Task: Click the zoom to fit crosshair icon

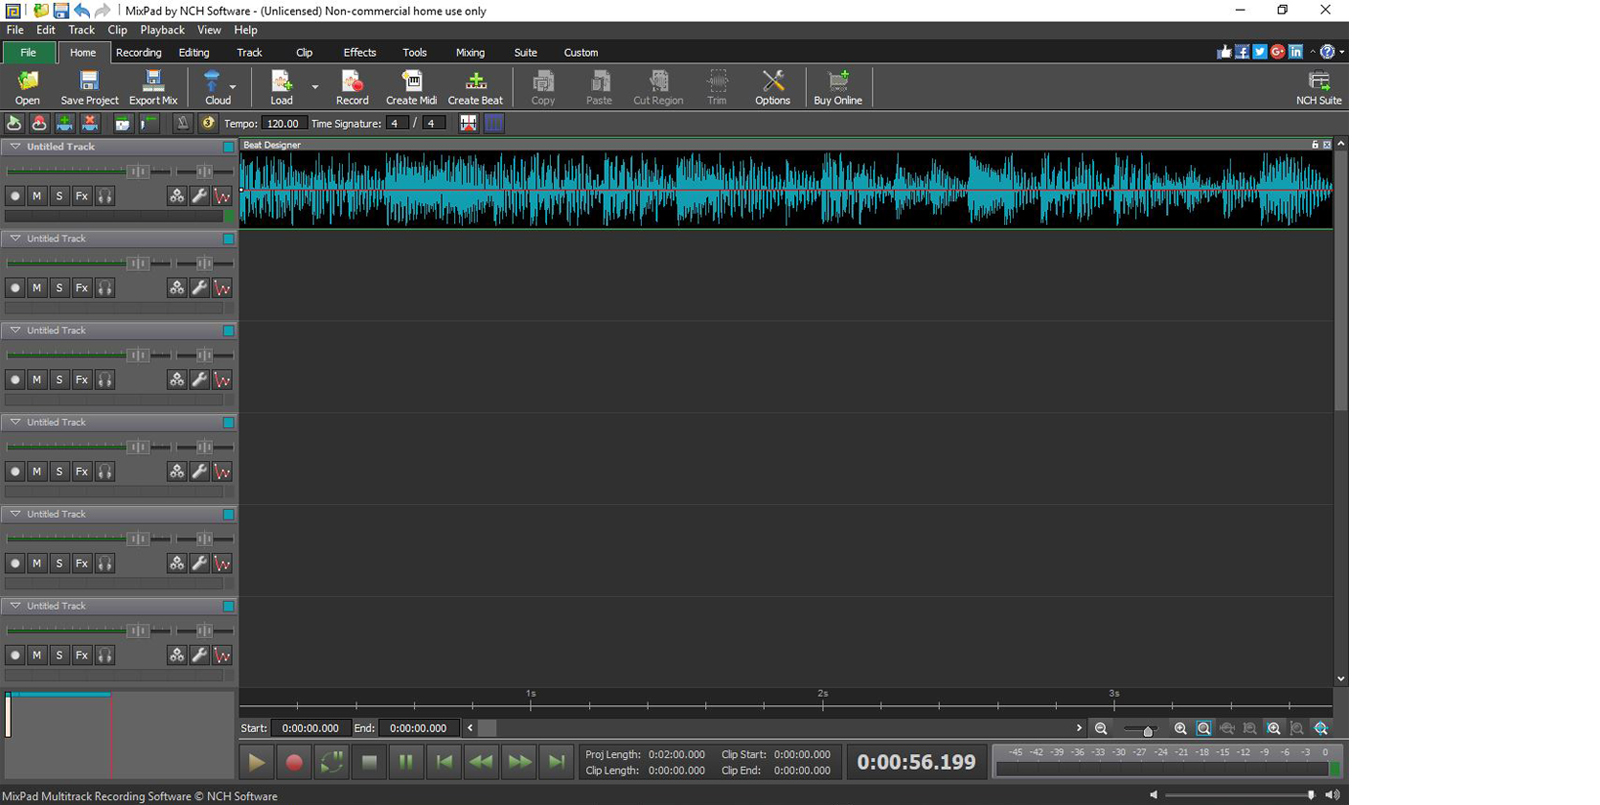Action: (x=1321, y=729)
